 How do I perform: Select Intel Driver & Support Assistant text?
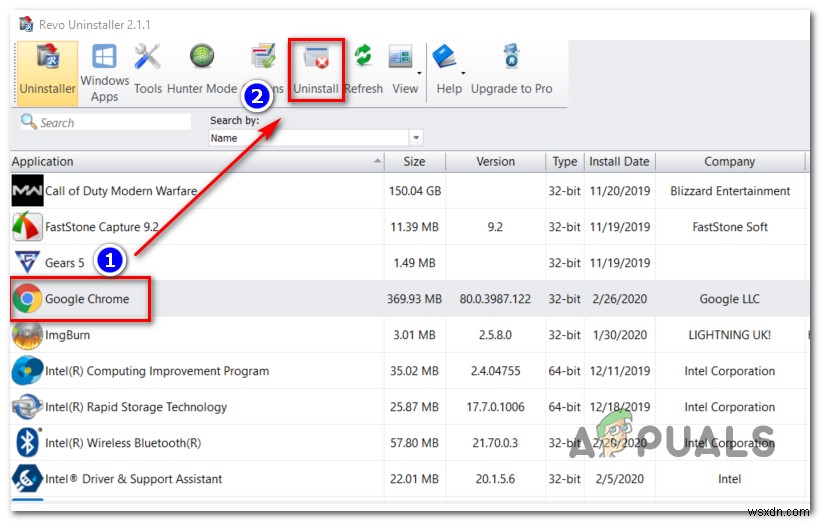coord(134,479)
